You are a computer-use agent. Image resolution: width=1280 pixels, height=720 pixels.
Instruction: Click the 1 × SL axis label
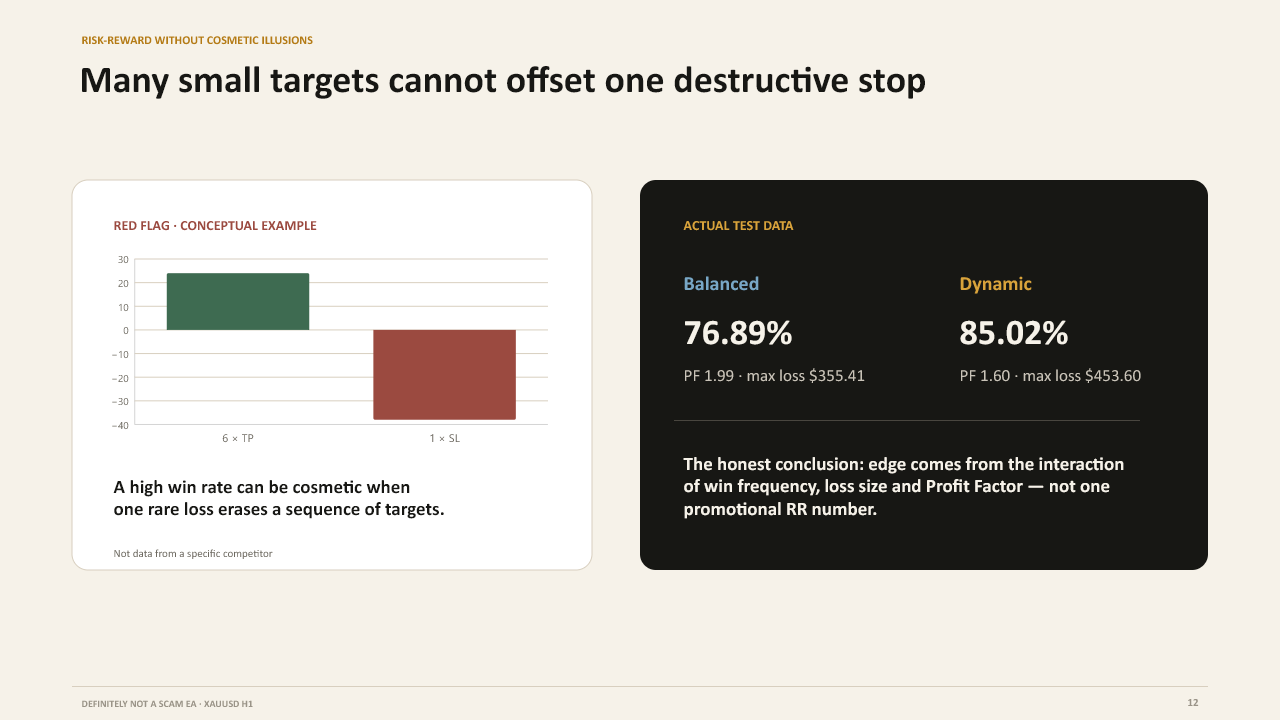[444, 438]
